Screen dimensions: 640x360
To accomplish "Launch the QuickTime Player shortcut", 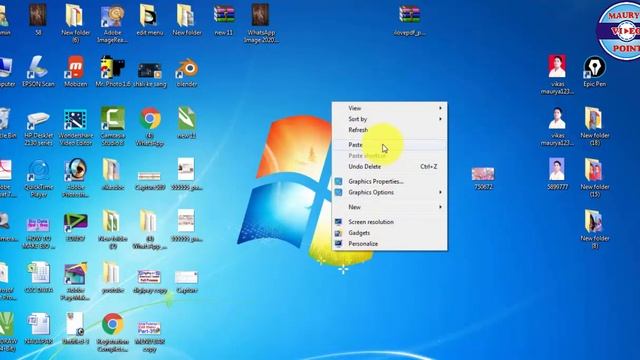I will [38, 178].
